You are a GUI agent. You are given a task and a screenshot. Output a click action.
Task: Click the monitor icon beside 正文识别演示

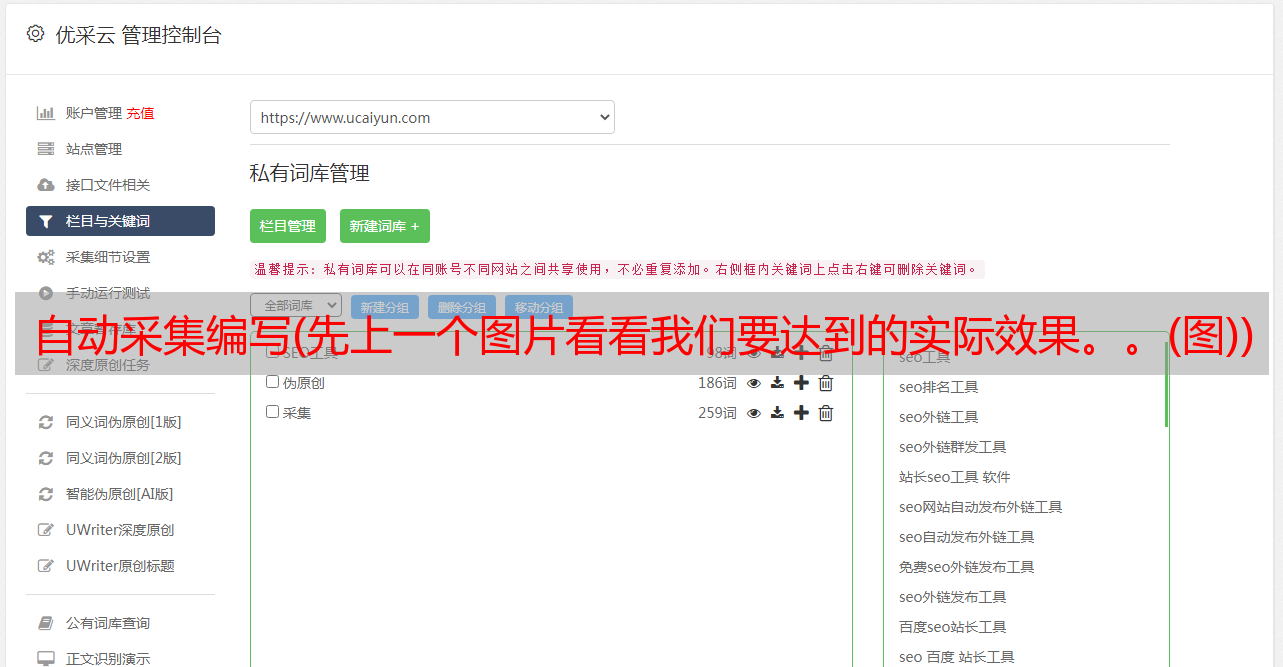pyautogui.click(x=46, y=659)
